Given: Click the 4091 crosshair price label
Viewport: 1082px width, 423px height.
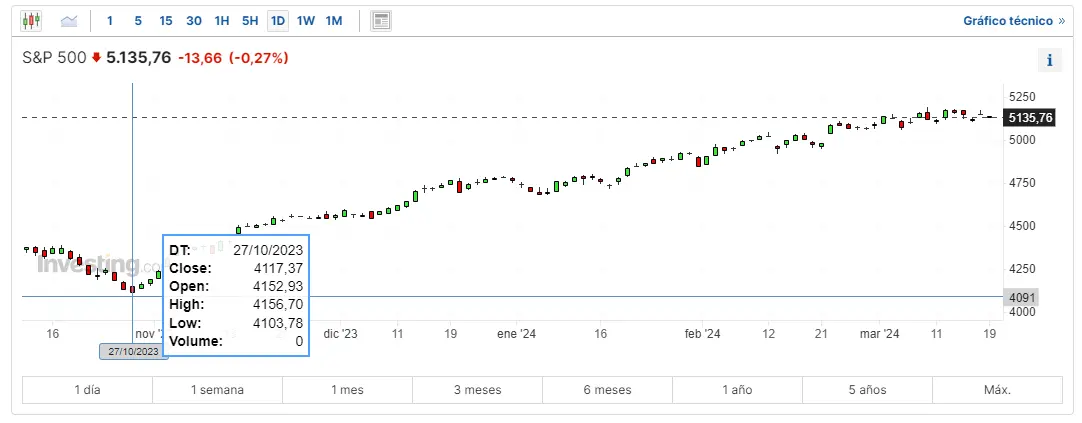Looking at the screenshot, I should (1021, 298).
